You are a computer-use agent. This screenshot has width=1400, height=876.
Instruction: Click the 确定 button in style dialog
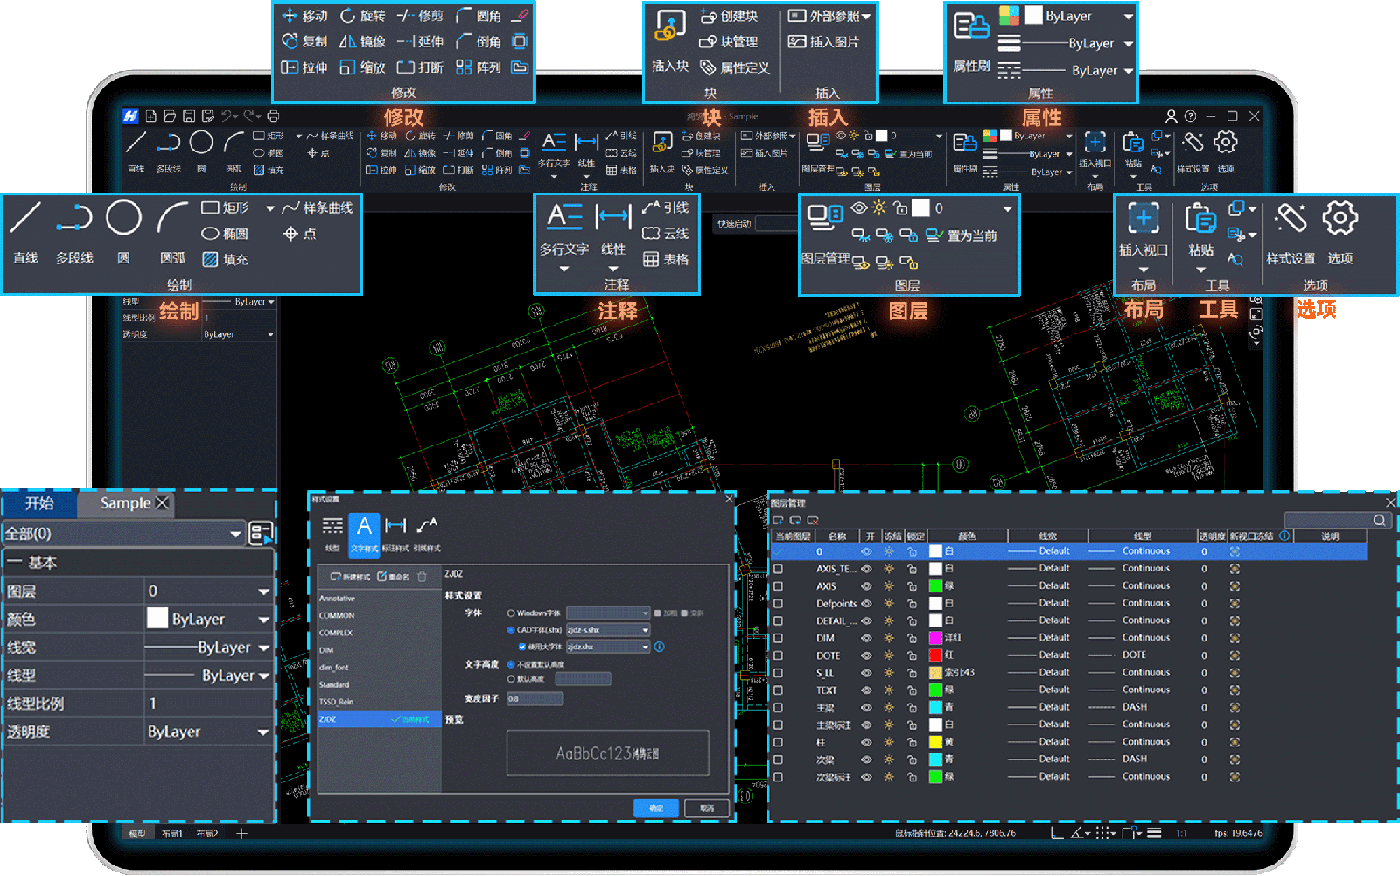click(x=656, y=808)
